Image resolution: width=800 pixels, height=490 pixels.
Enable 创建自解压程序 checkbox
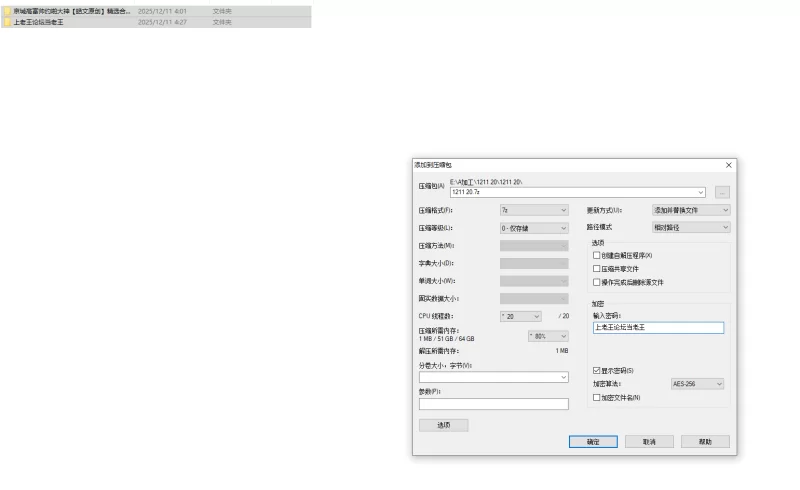(x=596, y=255)
